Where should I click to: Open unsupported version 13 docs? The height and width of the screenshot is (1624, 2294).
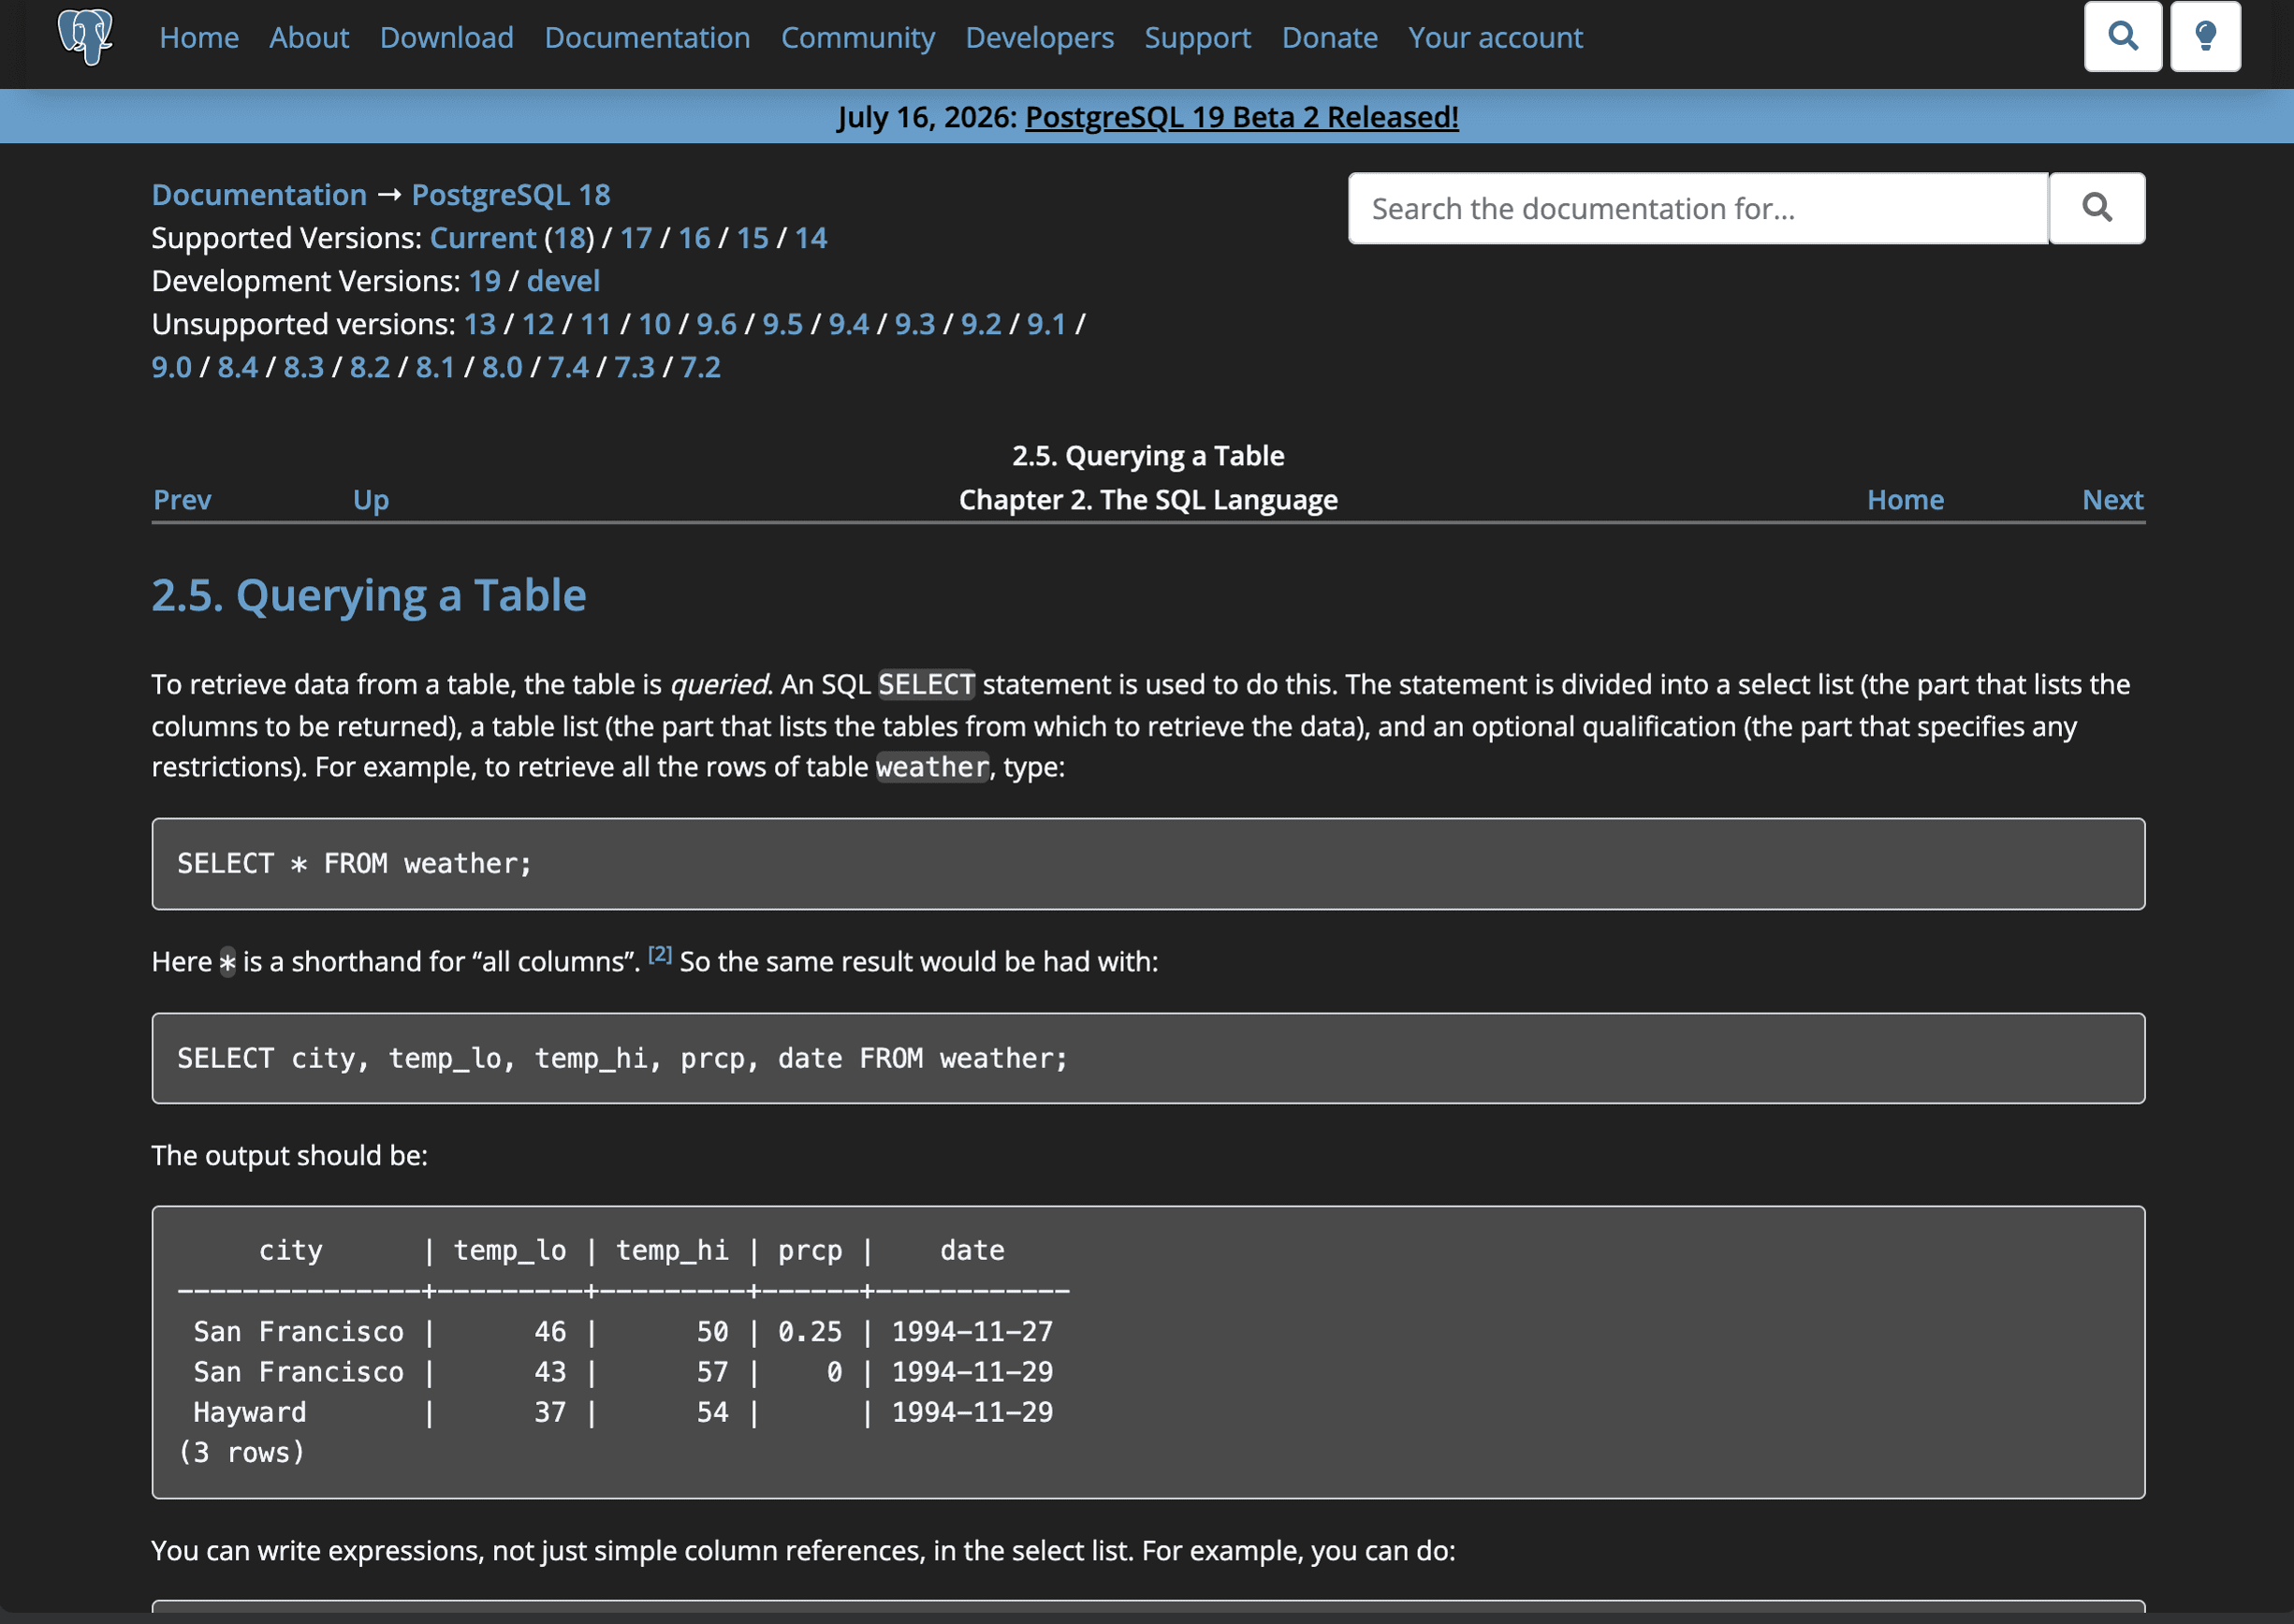[x=479, y=324]
